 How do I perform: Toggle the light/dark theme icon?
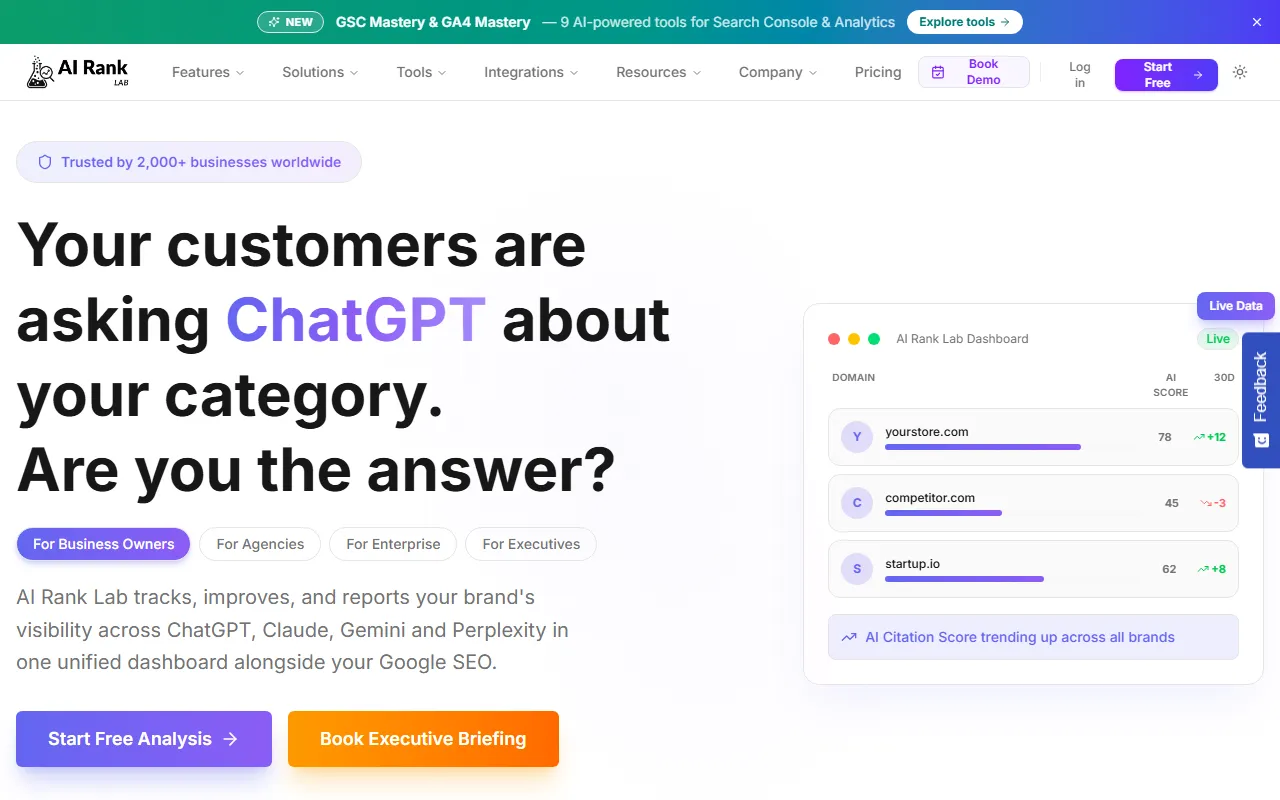point(1240,72)
